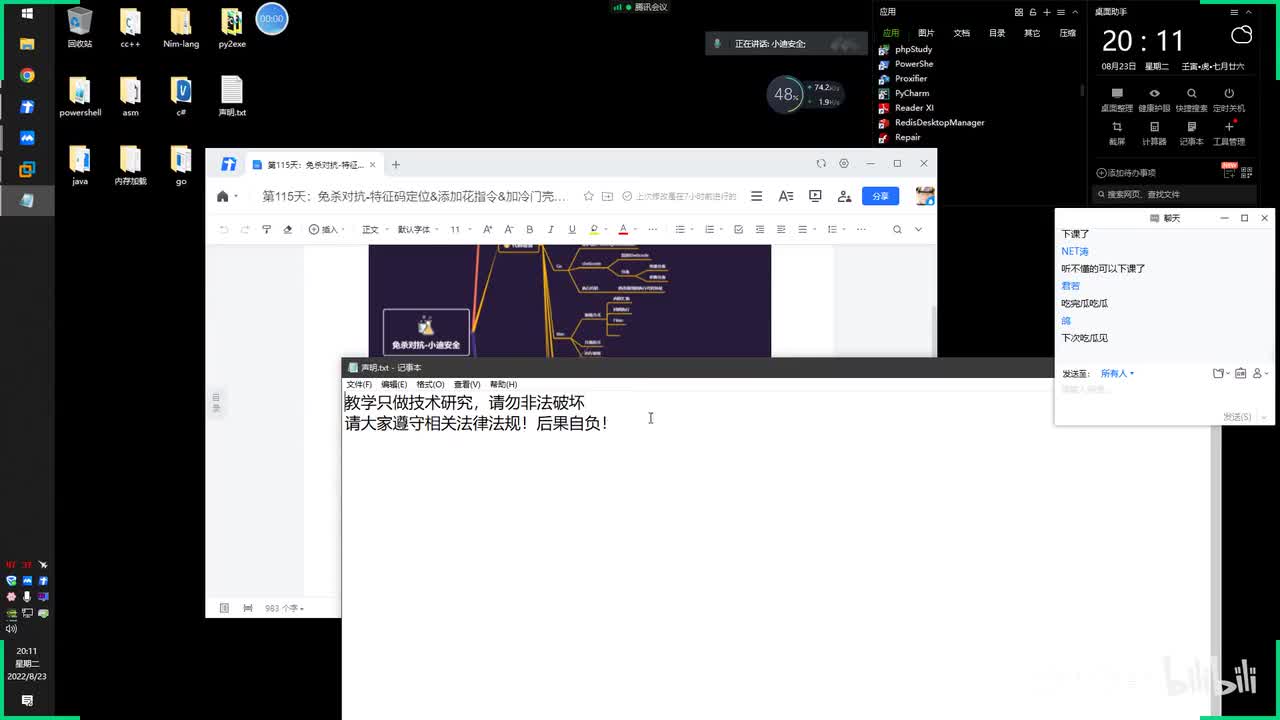Open settings gear in docs title bar
The image size is (1280, 720).
844,164
